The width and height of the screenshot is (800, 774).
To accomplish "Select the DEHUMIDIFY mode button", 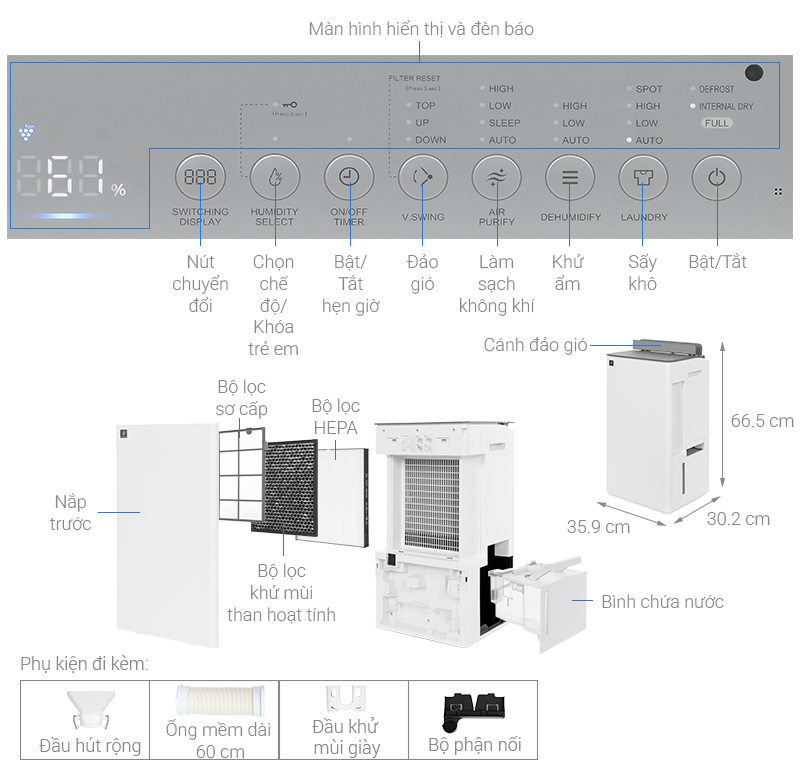I will (570, 178).
